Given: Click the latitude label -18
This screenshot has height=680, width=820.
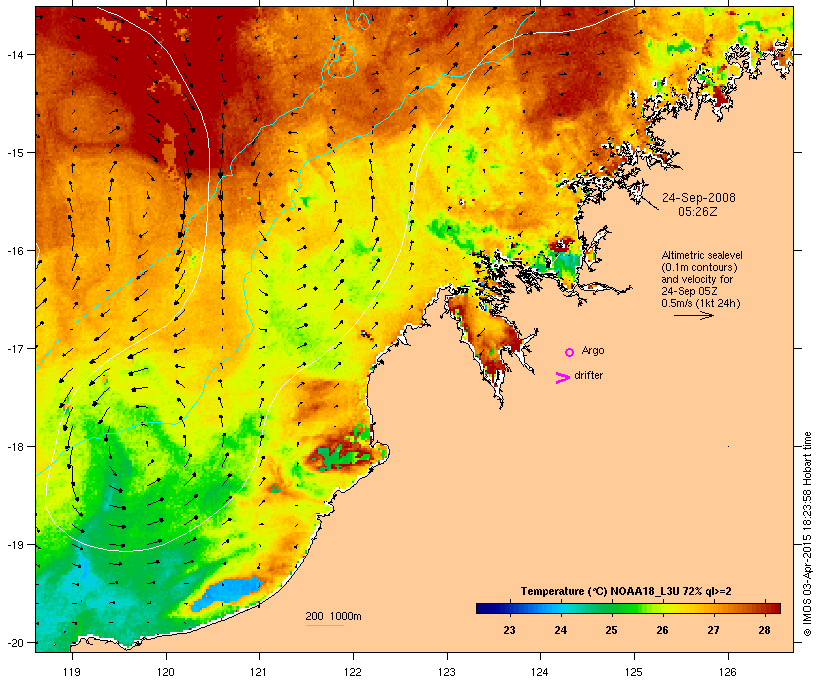Looking at the screenshot, I should click(15, 447).
